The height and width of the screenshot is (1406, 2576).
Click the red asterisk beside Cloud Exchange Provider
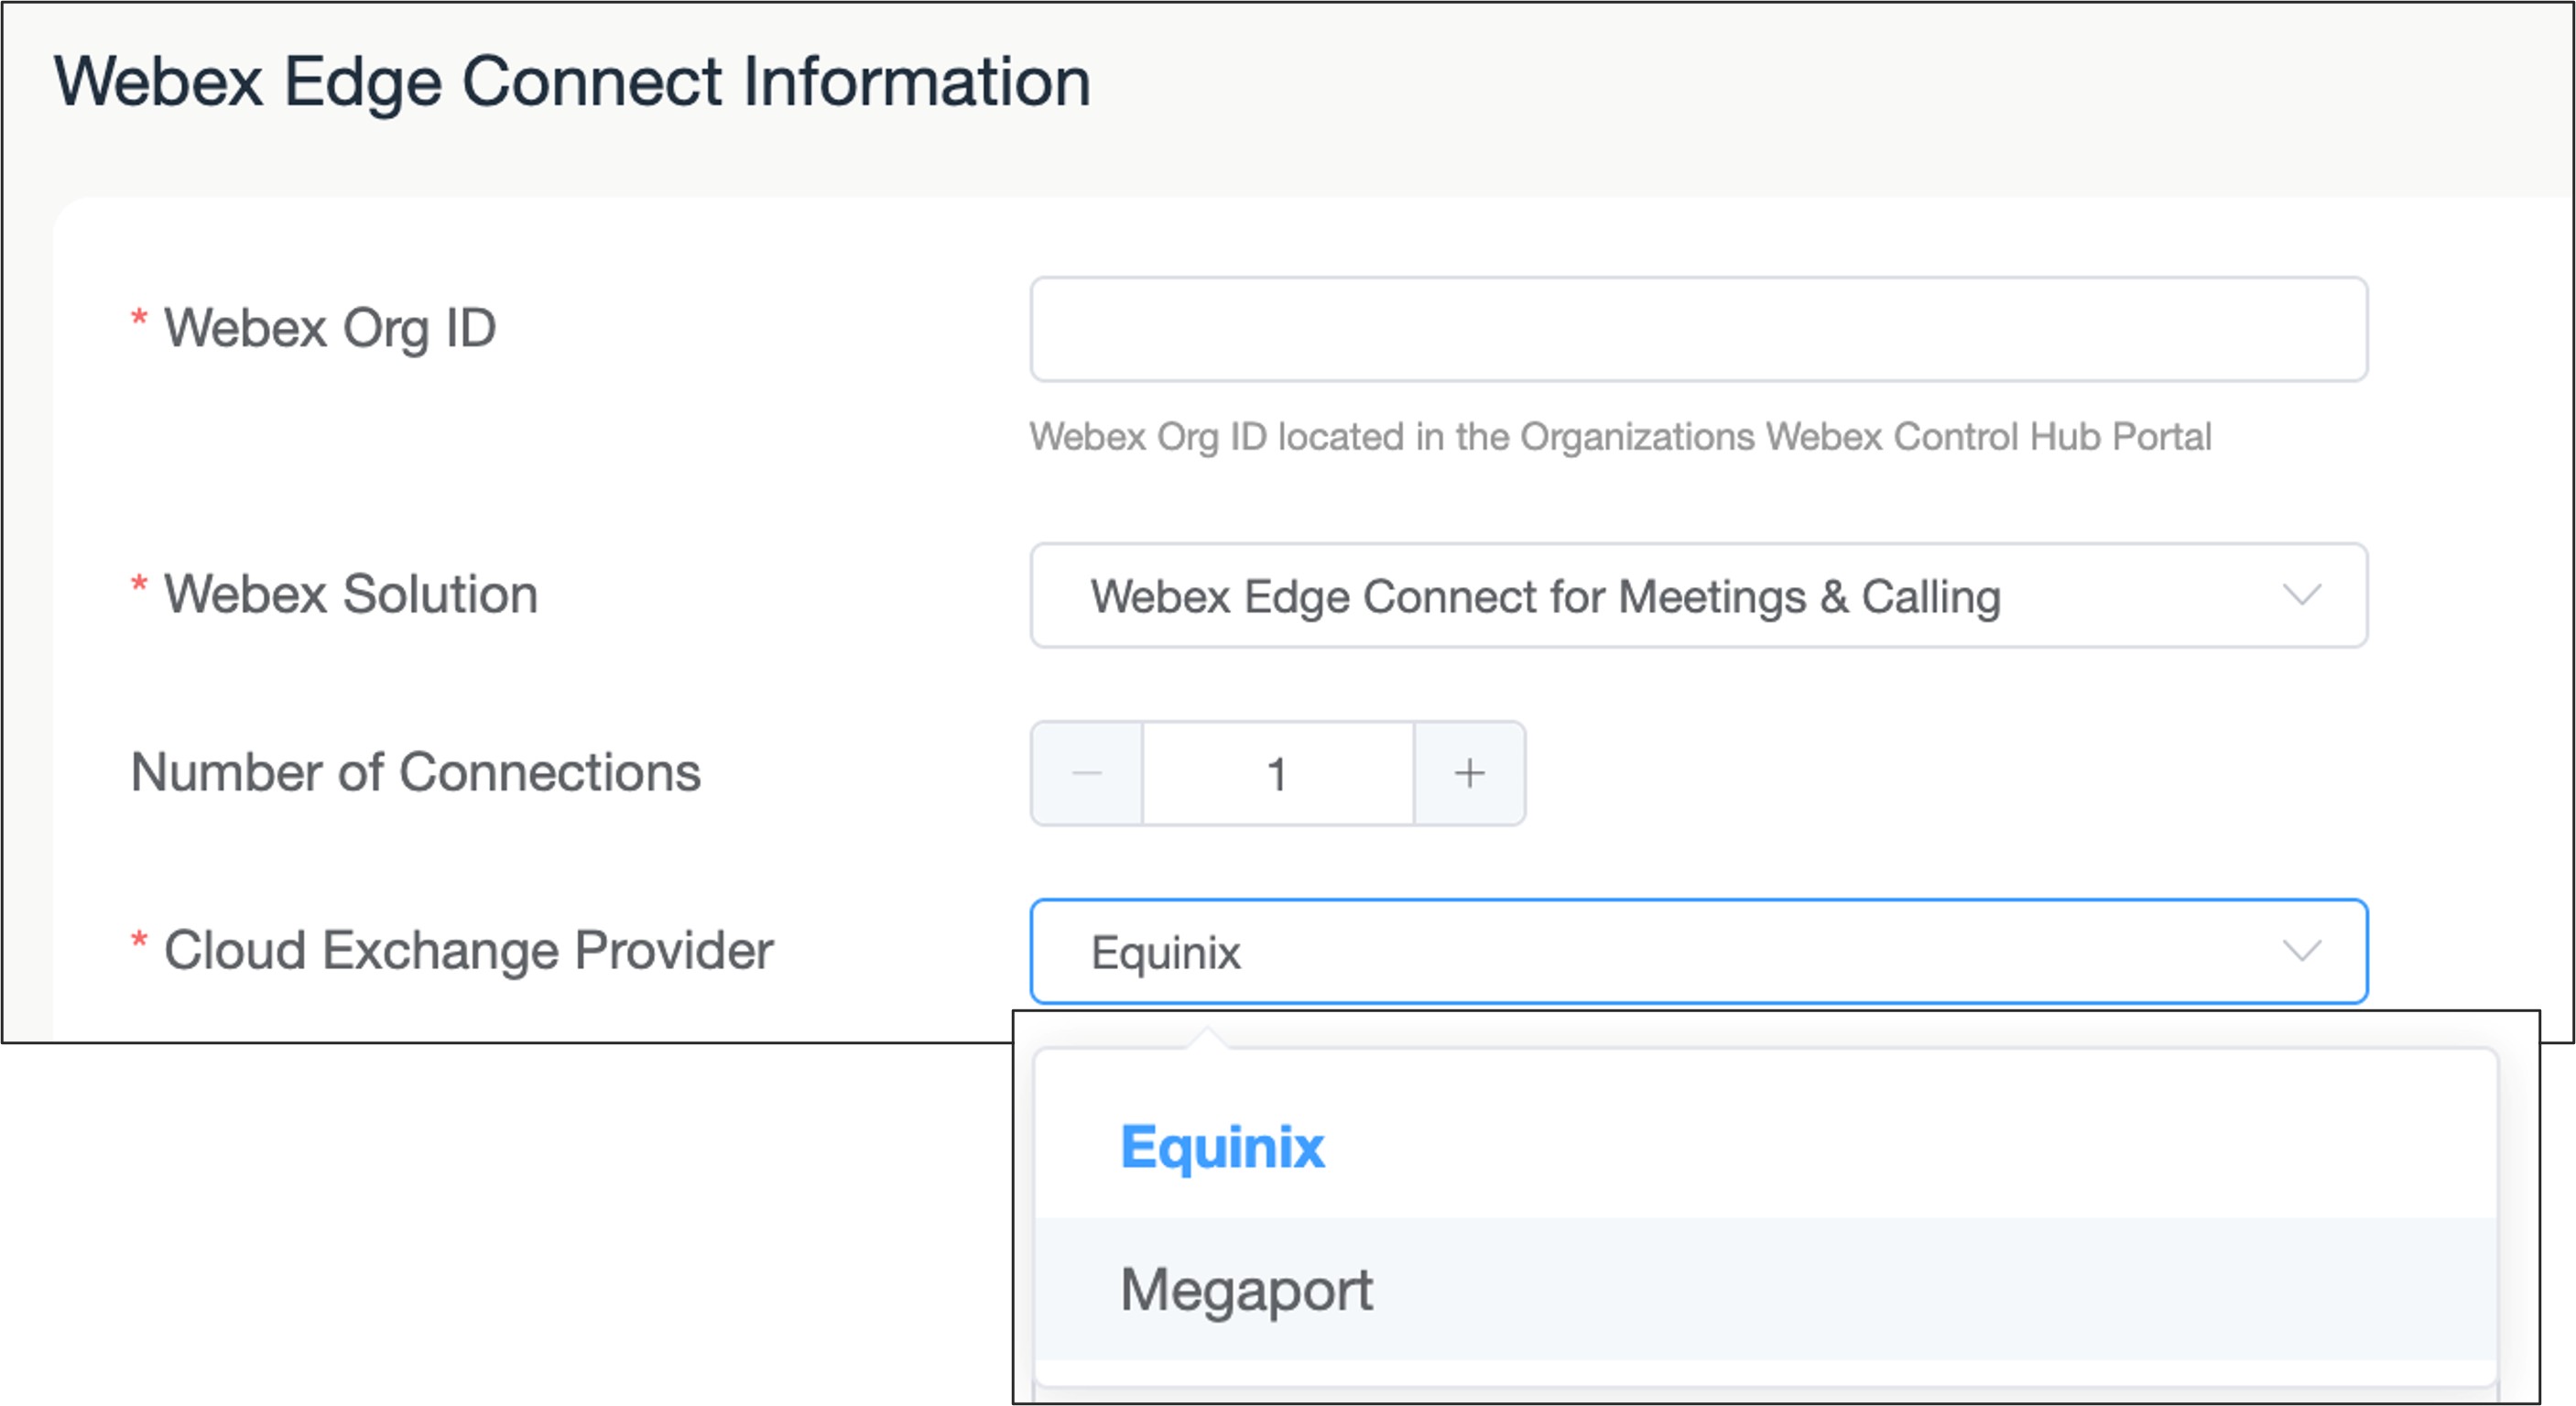[139, 941]
